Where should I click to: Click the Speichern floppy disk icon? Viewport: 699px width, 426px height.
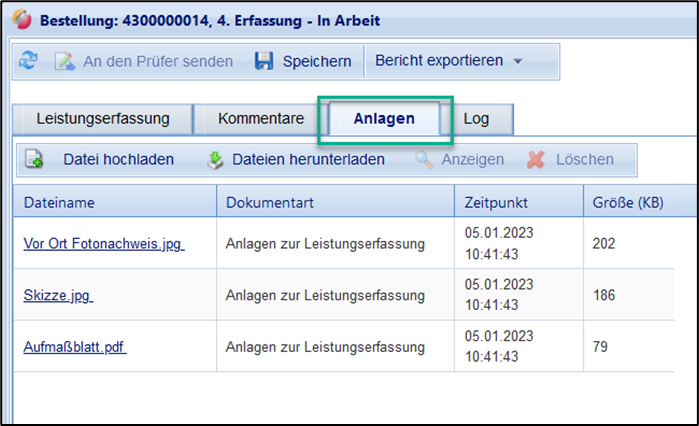264,62
